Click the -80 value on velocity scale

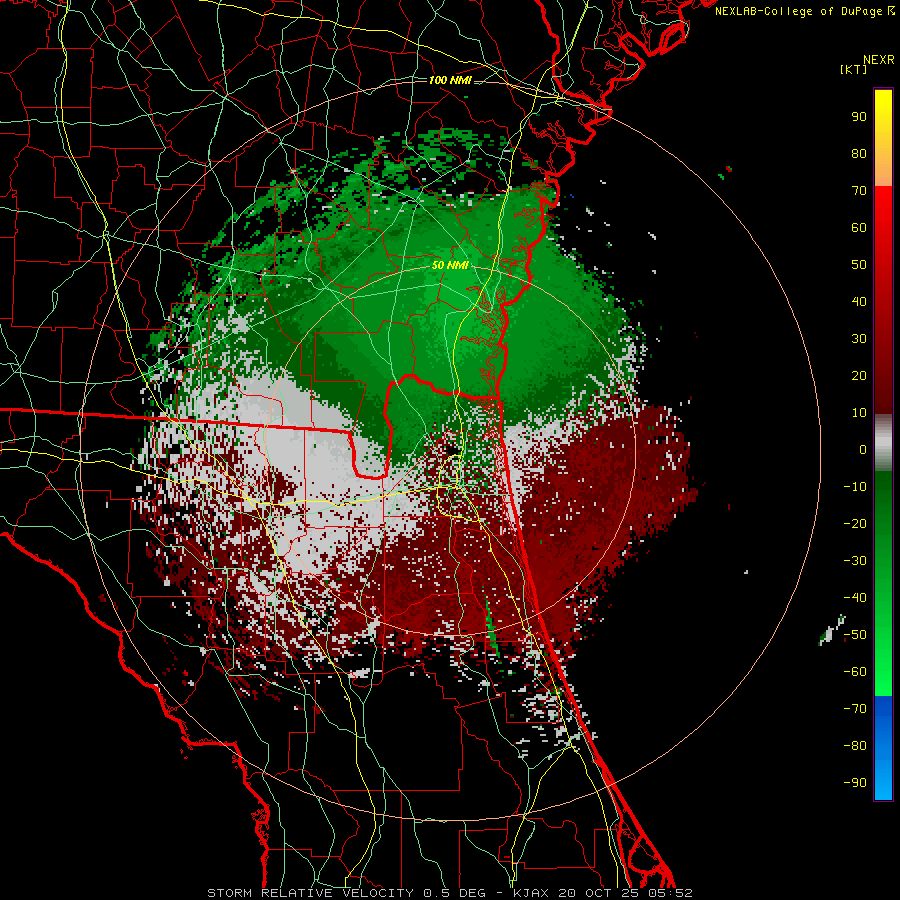855,746
